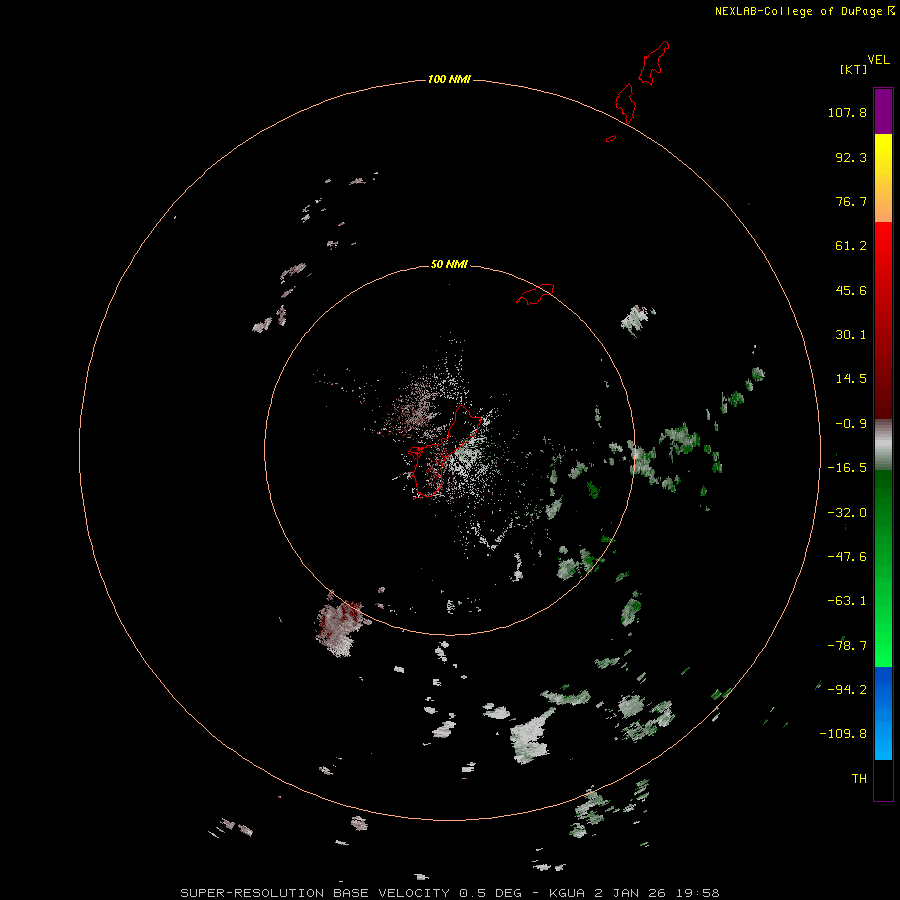Click the Rota island outline on the 50 NMI ring
The width and height of the screenshot is (900, 900).
[x=535, y=294]
